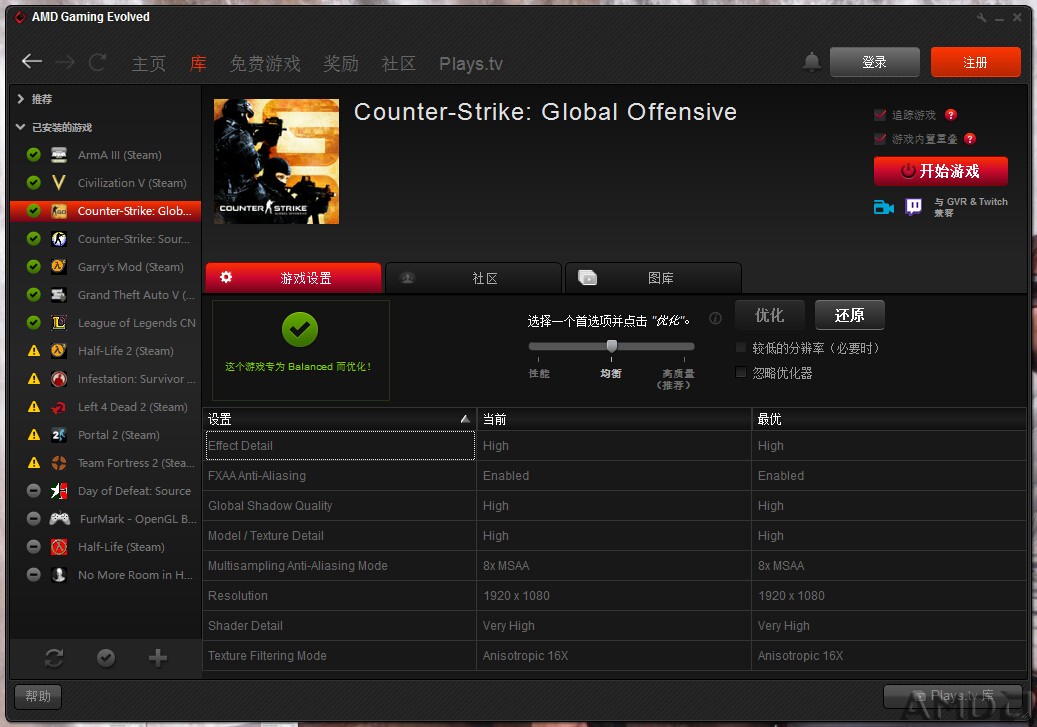Click the Day of Defeat: Source icon
The width and height of the screenshot is (1037, 727).
click(59, 491)
